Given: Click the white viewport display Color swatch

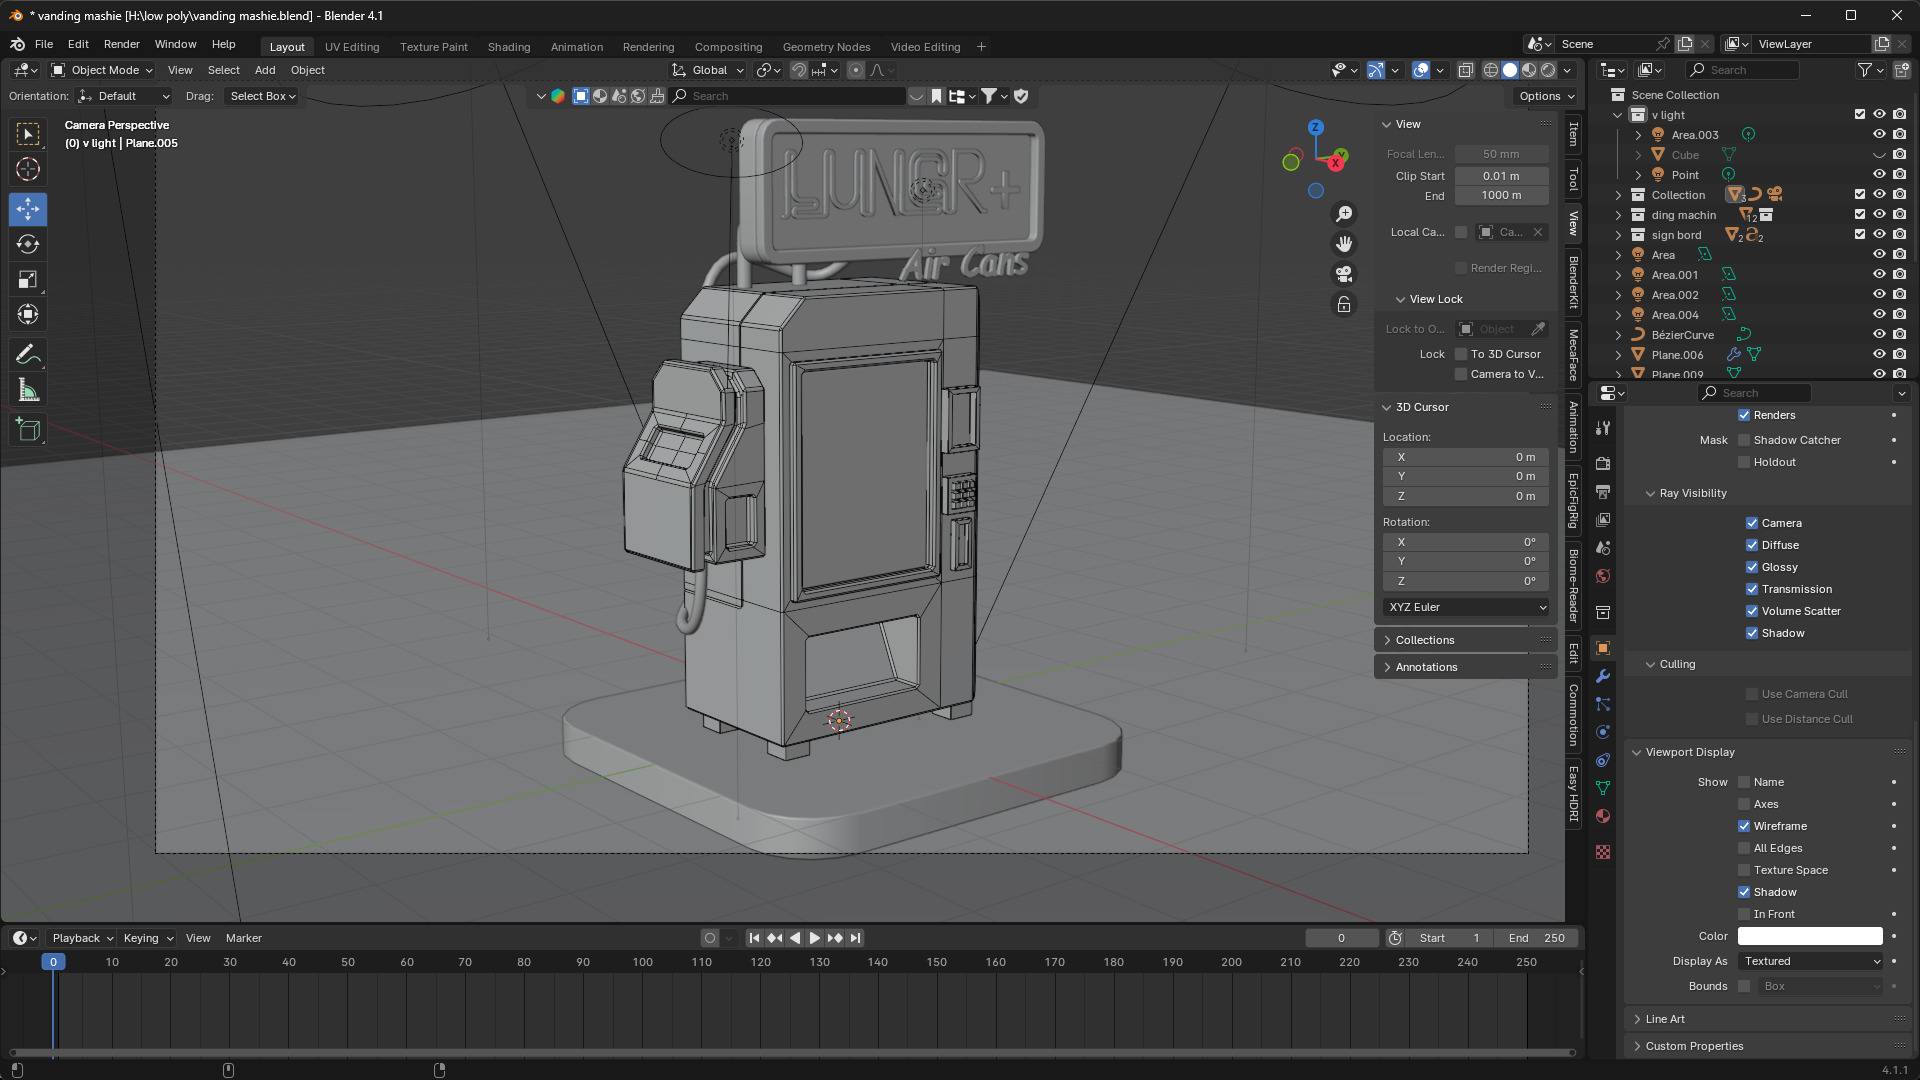Looking at the screenshot, I should 1810,936.
